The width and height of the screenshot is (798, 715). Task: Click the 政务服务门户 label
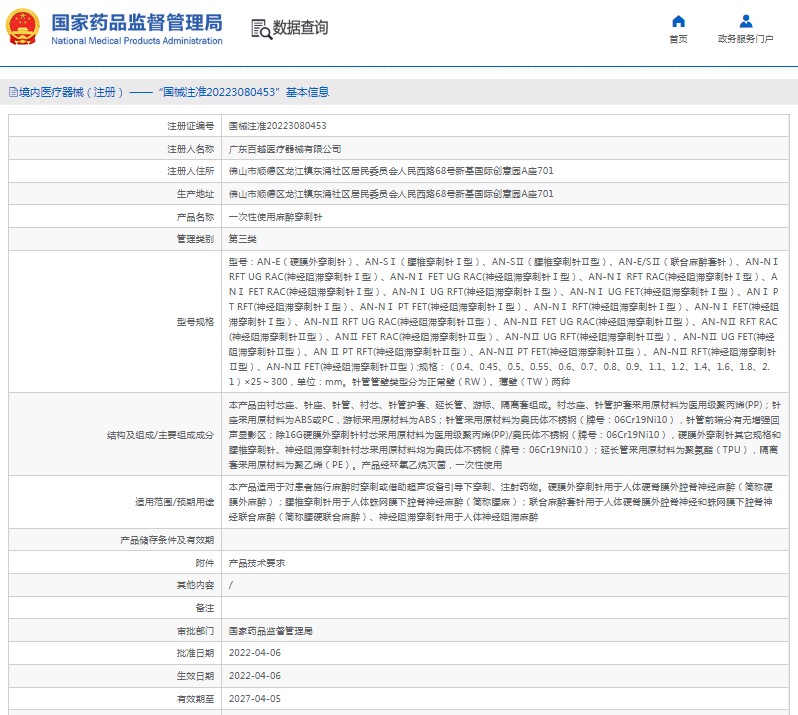tap(746, 39)
